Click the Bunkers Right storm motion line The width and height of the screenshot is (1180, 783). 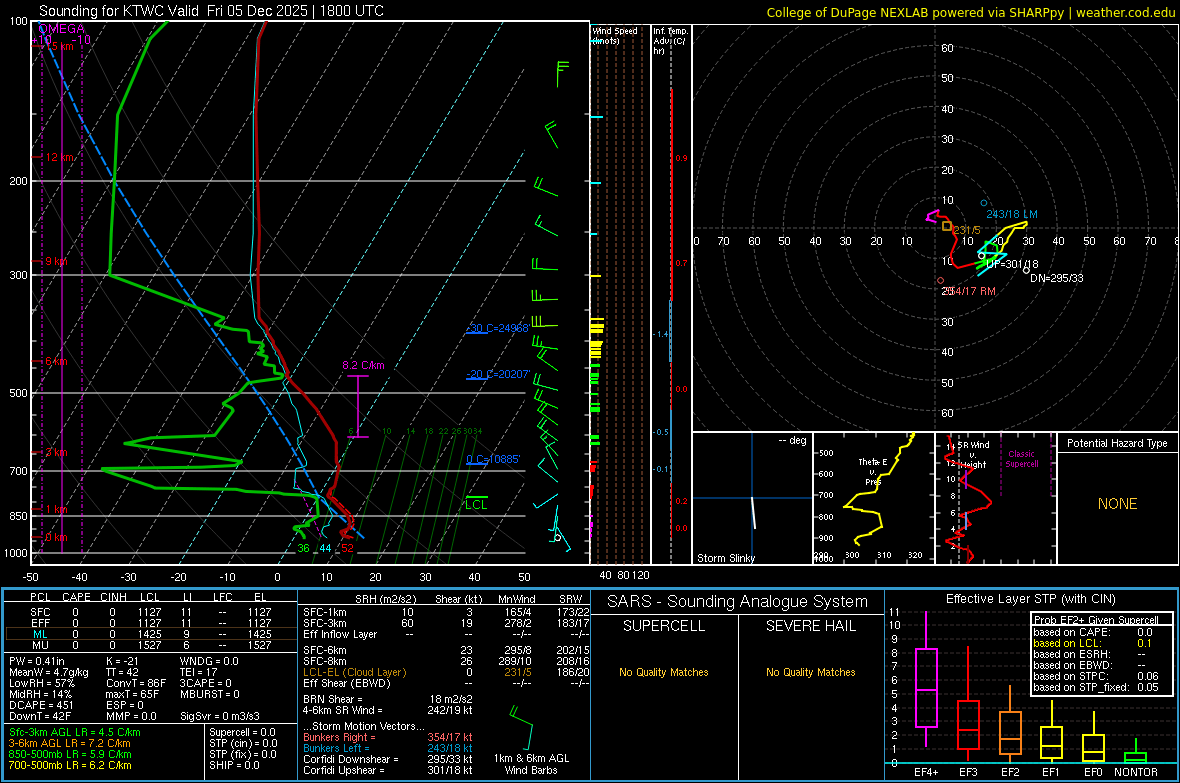click(x=388, y=737)
